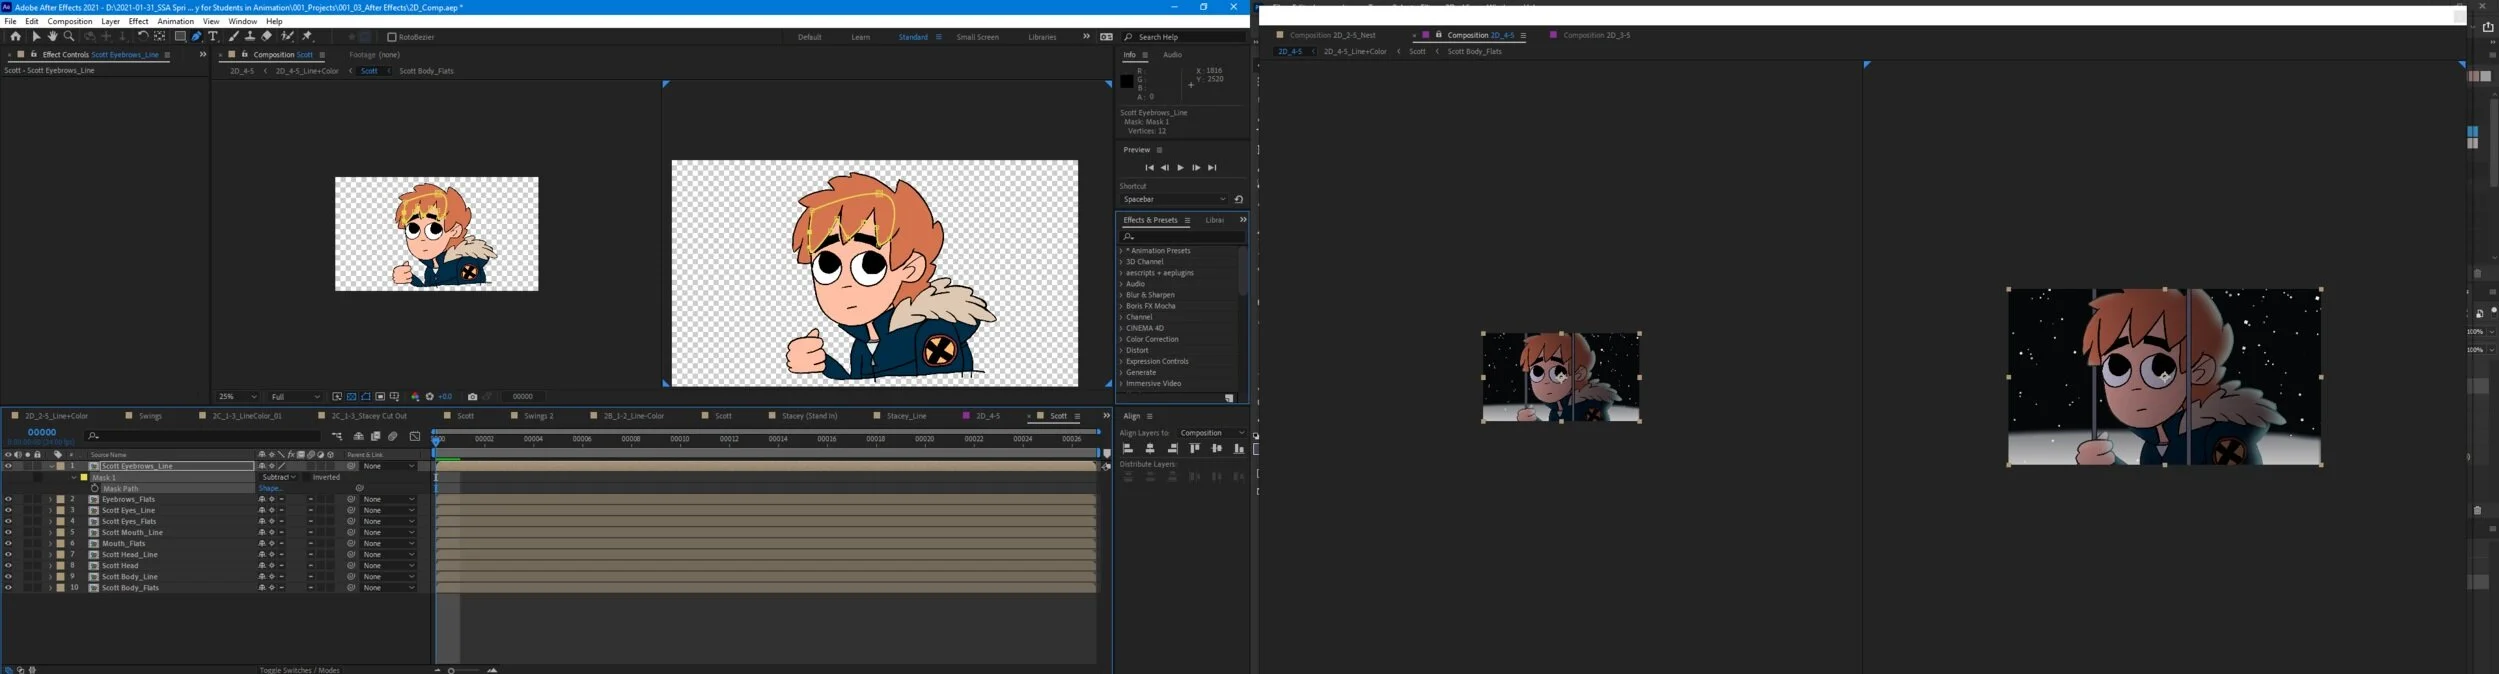Screen dimensions: 2499x674
Task: Hide the Mouth_Flats layer
Action: point(8,543)
